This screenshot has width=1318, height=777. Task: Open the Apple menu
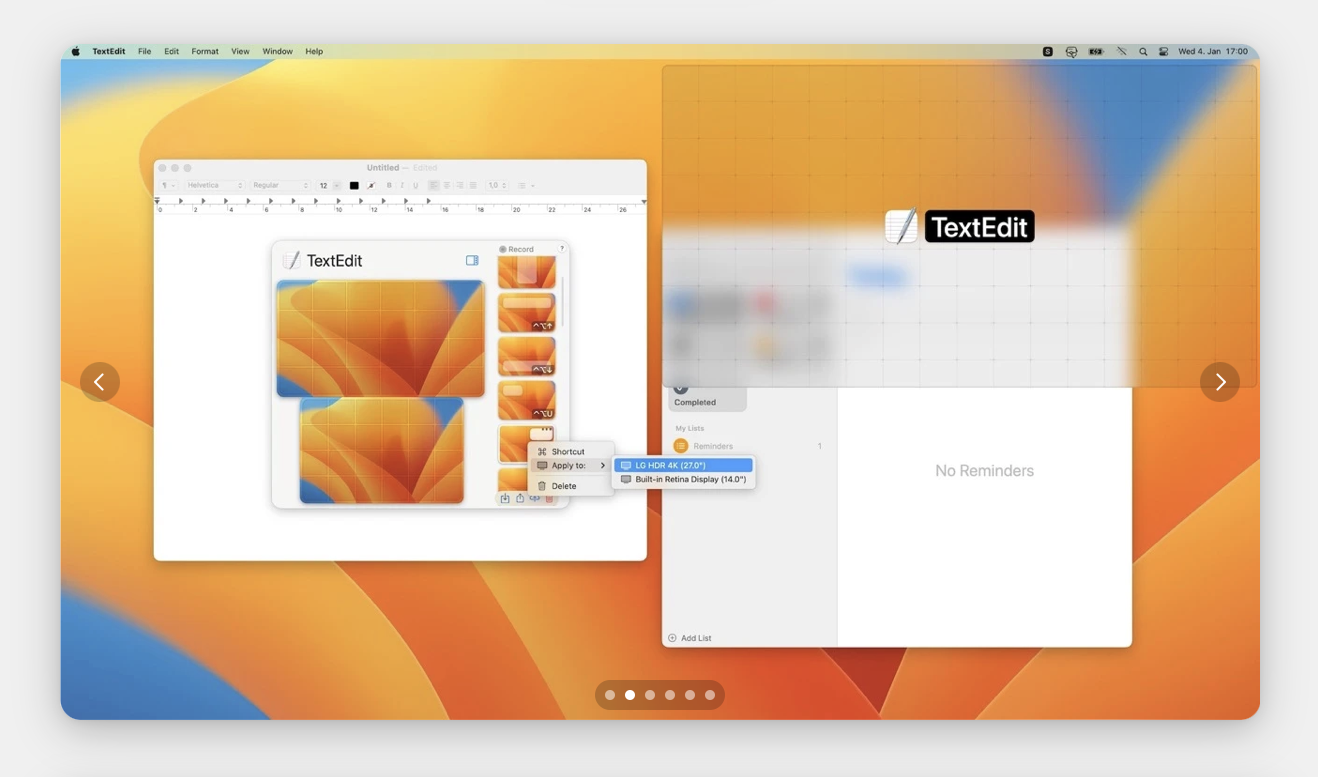pyautogui.click(x=76, y=51)
